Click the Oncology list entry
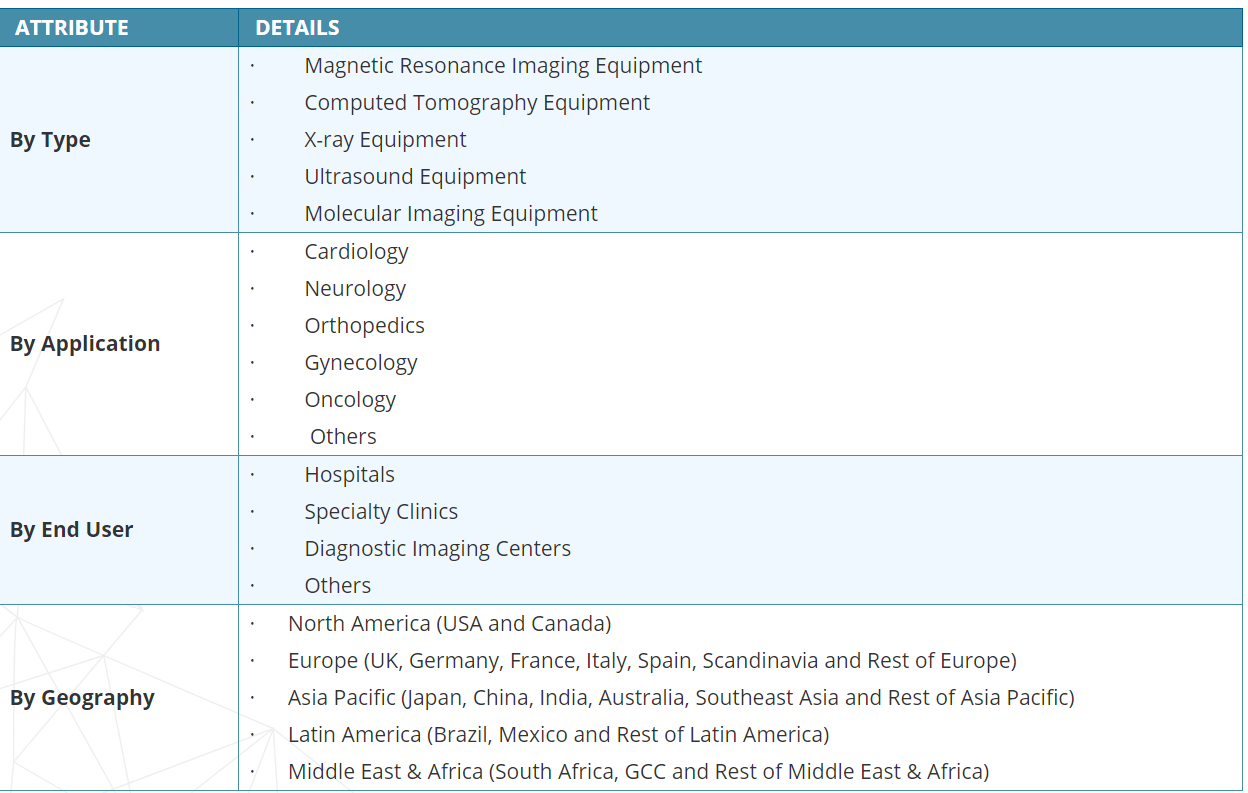Viewport: 1248px width, 793px height. pos(350,400)
